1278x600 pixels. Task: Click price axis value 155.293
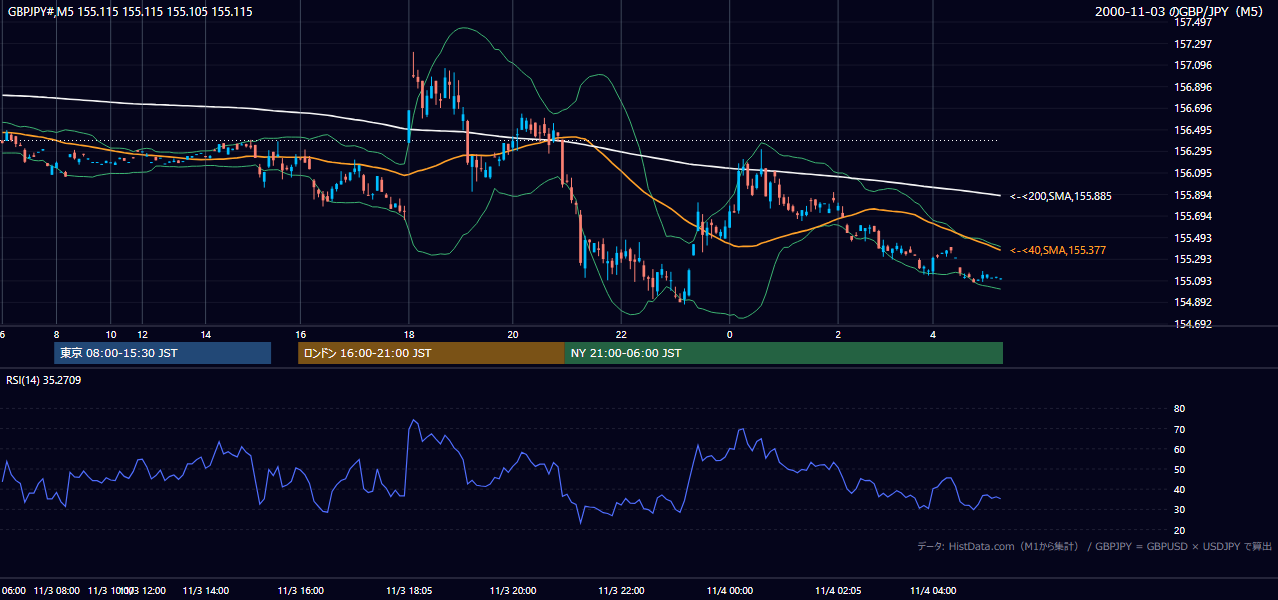click(x=1194, y=259)
